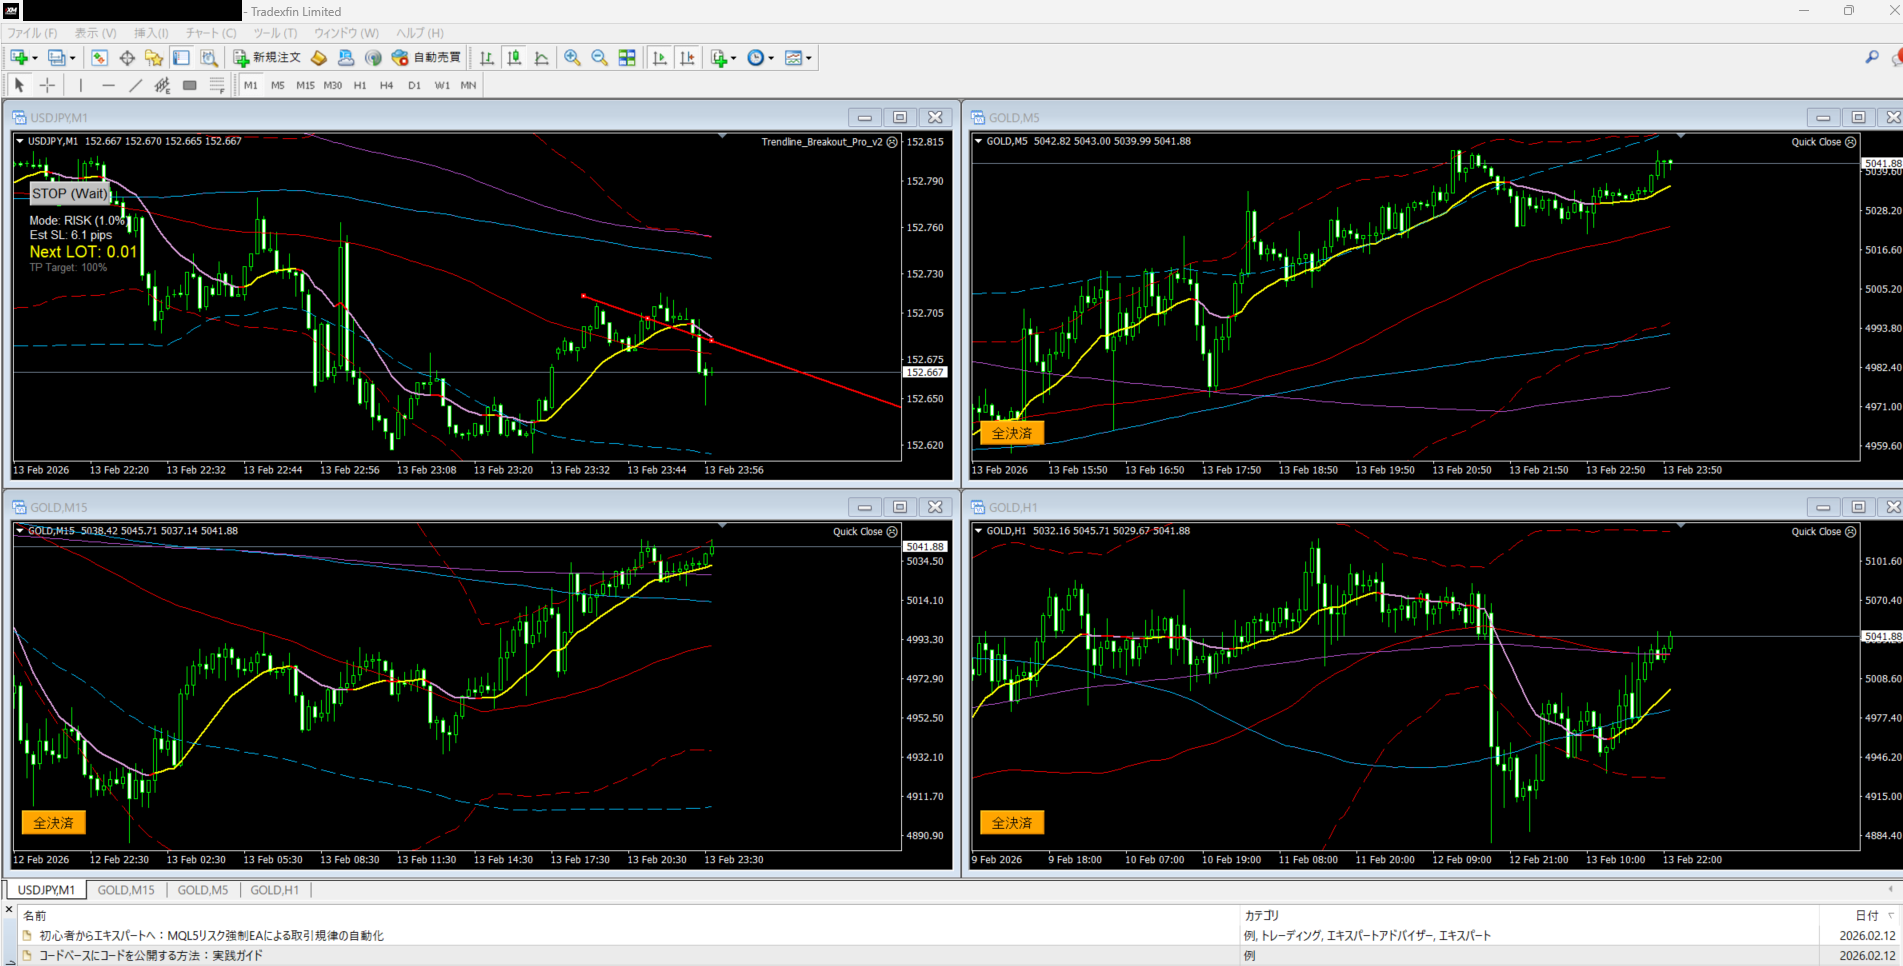Tile chart windows with the grid icon

627,58
